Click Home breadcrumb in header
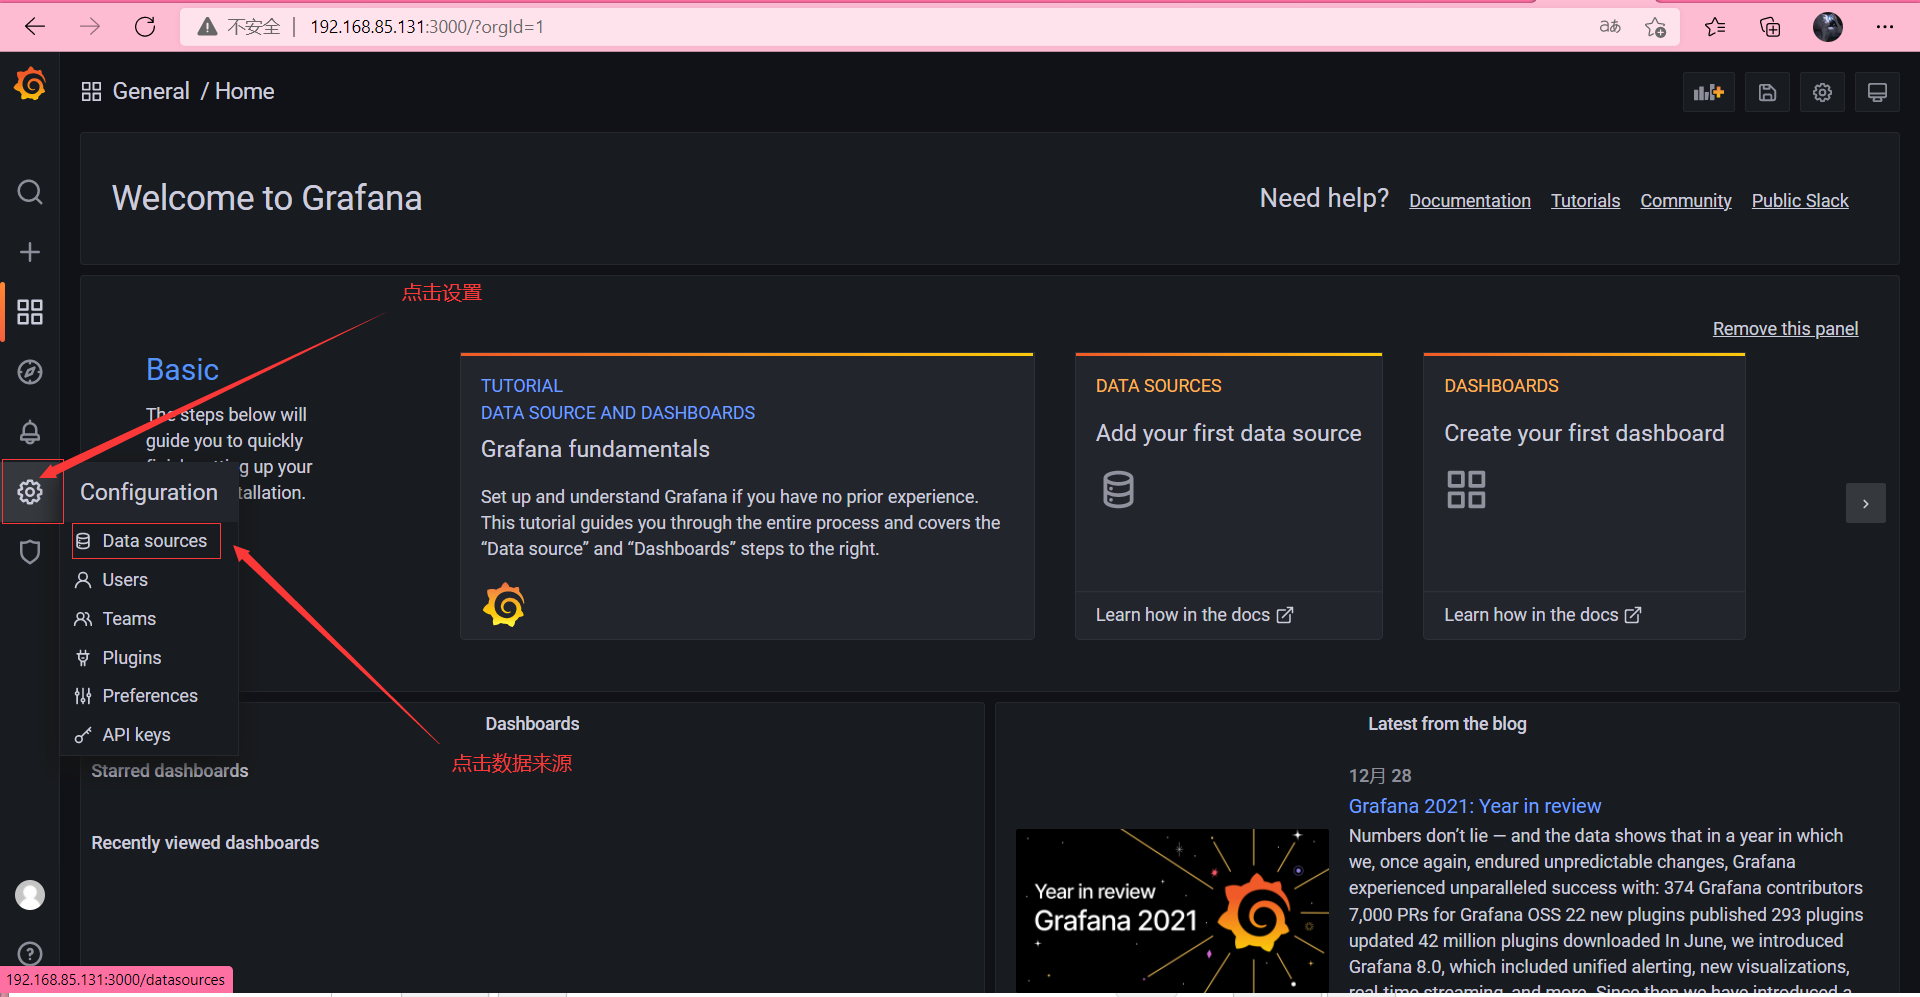 (244, 91)
